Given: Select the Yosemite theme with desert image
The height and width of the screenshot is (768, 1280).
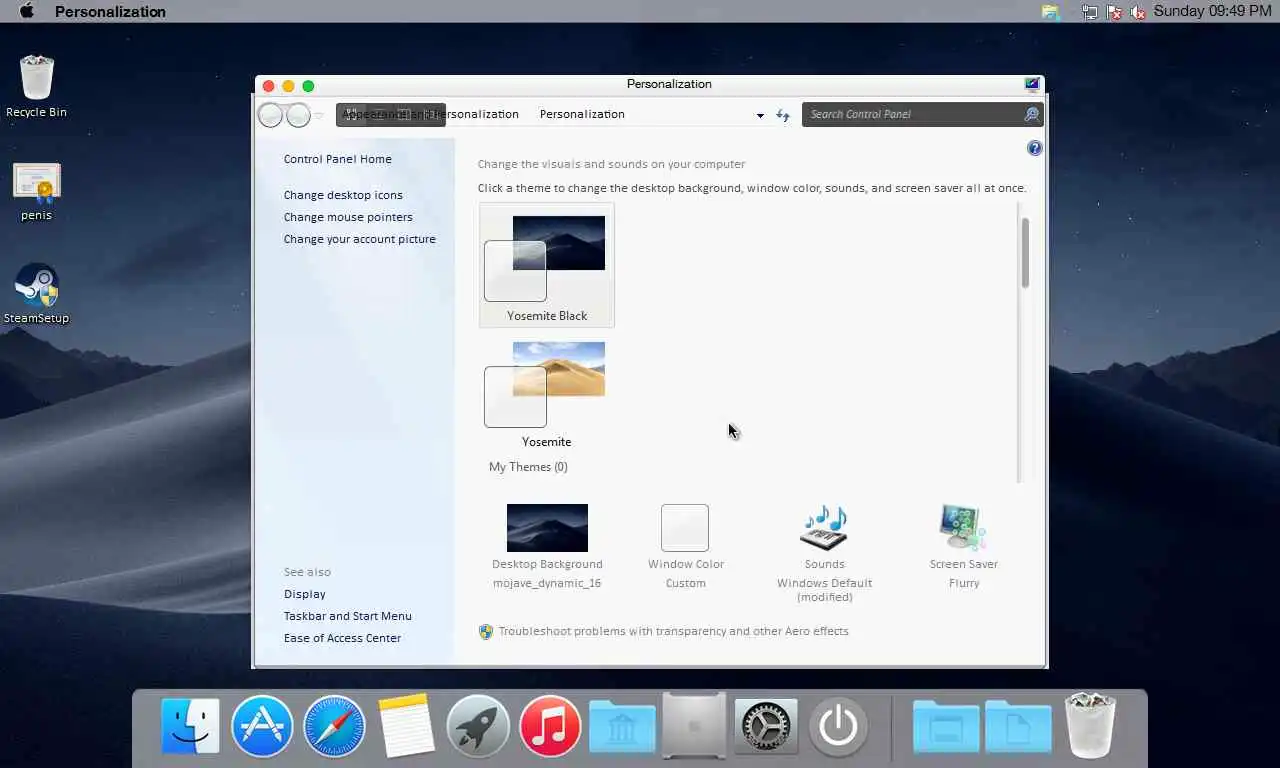Looking at the screenshot, I should pyautogui.click(x=547, y=393).
